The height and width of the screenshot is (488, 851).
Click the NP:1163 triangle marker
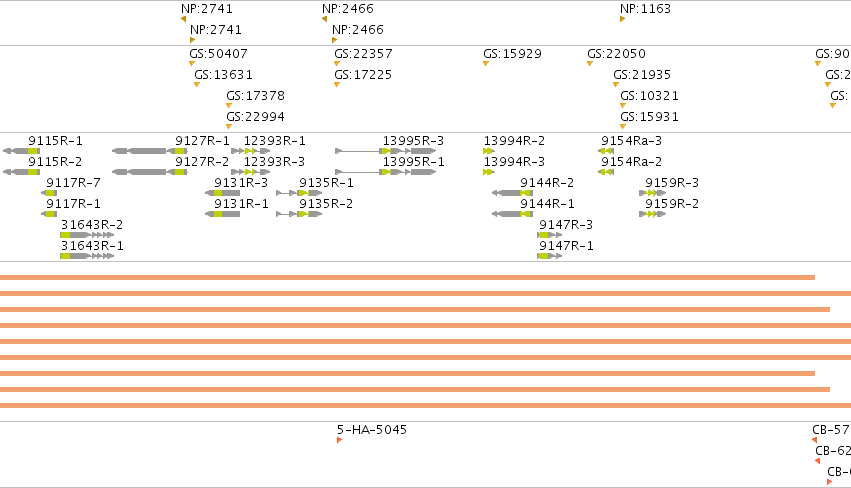coord(623,19)
